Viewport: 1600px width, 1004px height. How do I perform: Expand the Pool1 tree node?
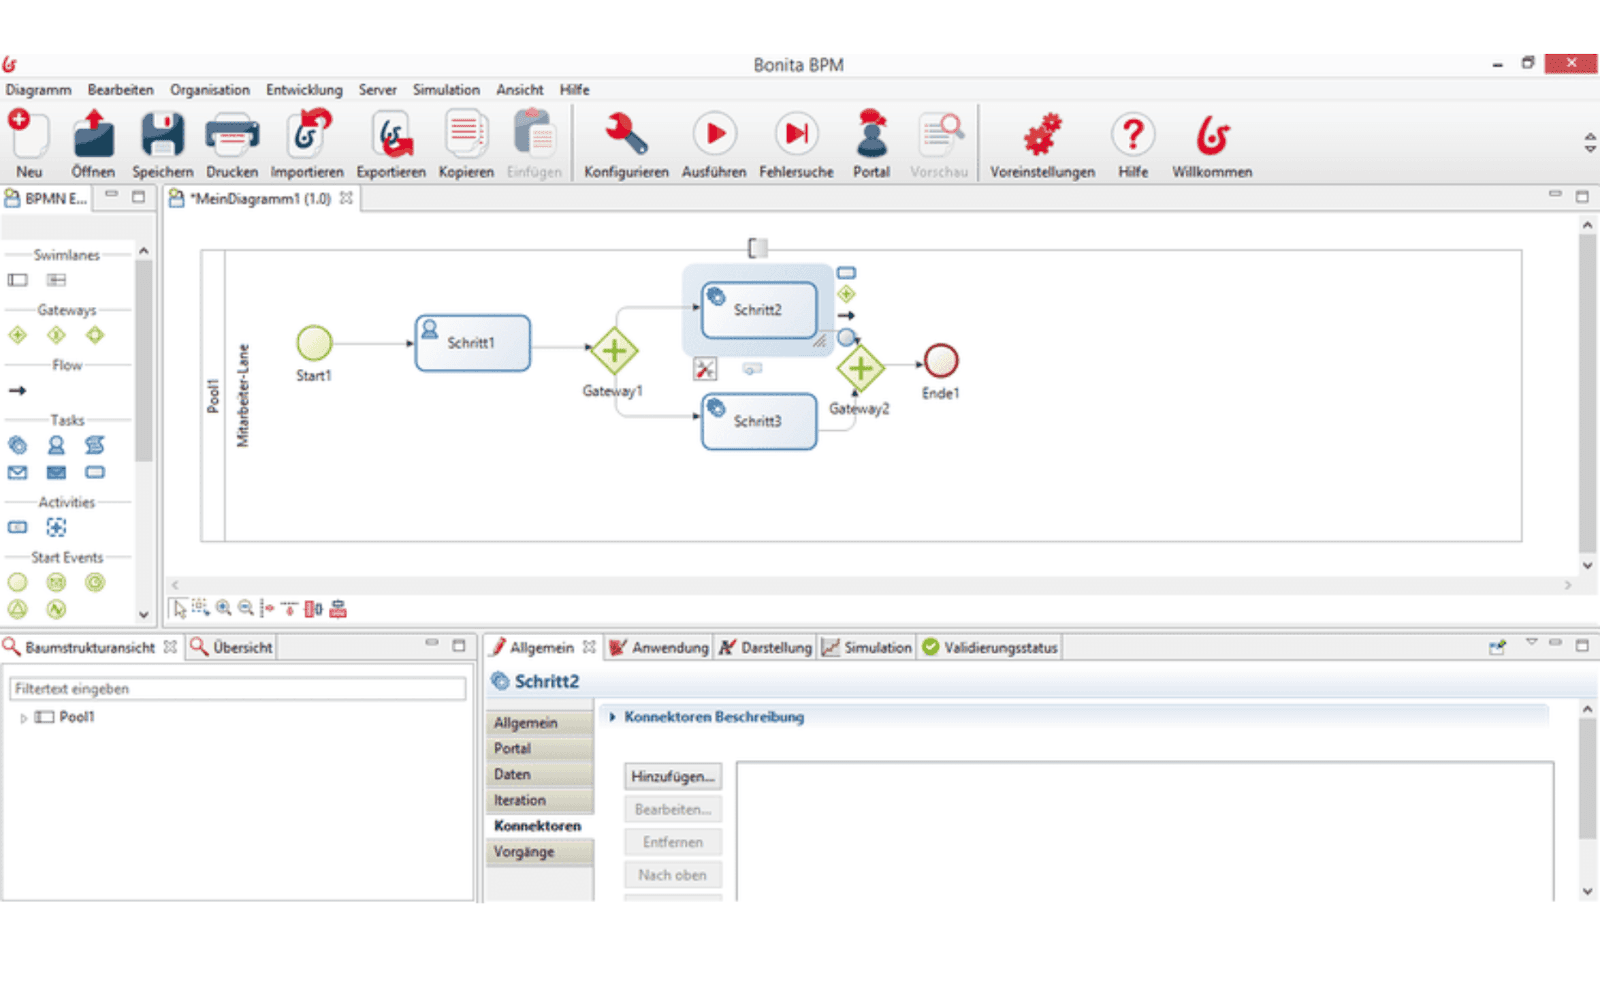pyautogui.click(x=24, y=718)
